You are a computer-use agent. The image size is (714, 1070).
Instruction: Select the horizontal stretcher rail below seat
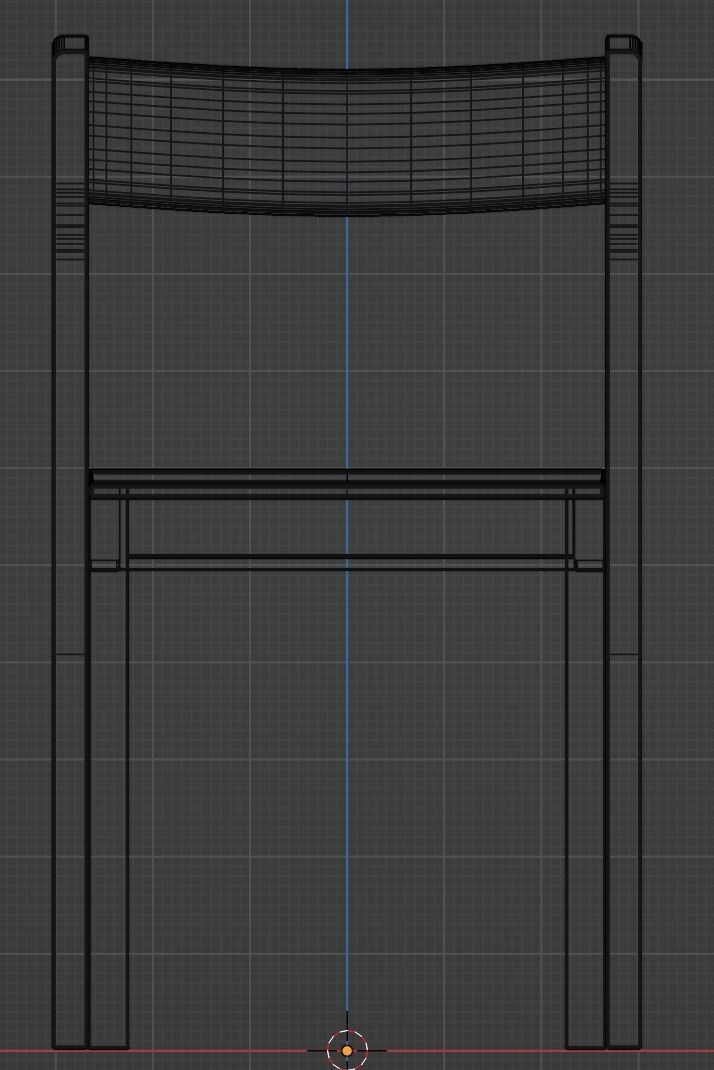click(x=349, y=562)
